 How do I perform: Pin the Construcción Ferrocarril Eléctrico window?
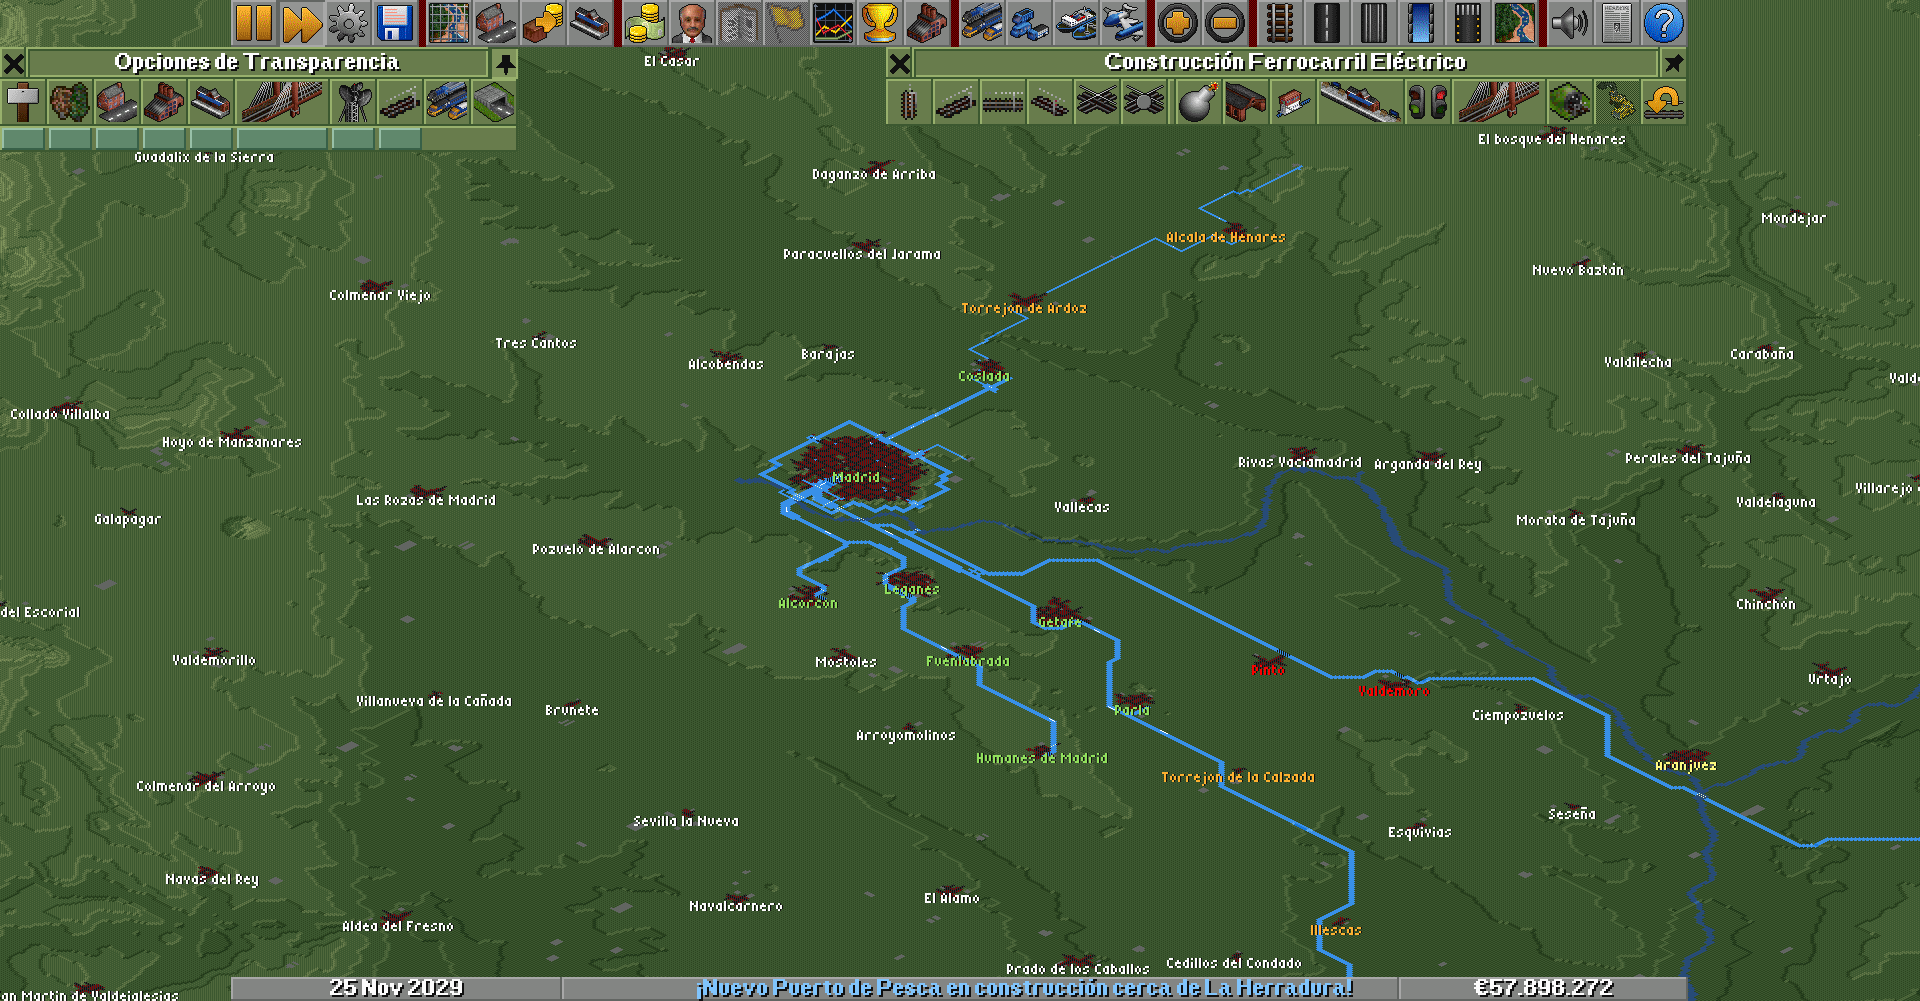pyautogui.click(x=1674, y=64)
